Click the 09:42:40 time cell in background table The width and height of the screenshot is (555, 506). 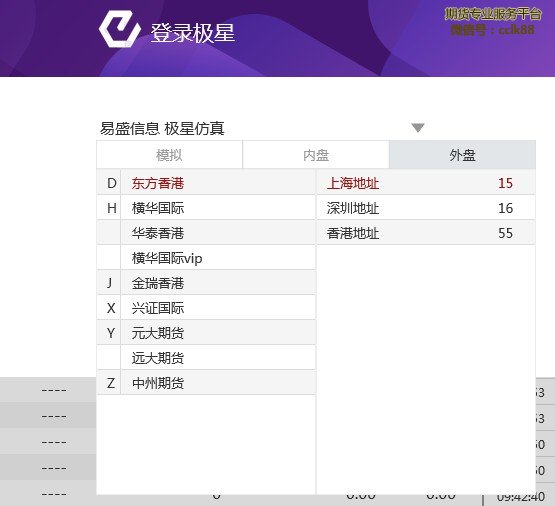[521, 498]
